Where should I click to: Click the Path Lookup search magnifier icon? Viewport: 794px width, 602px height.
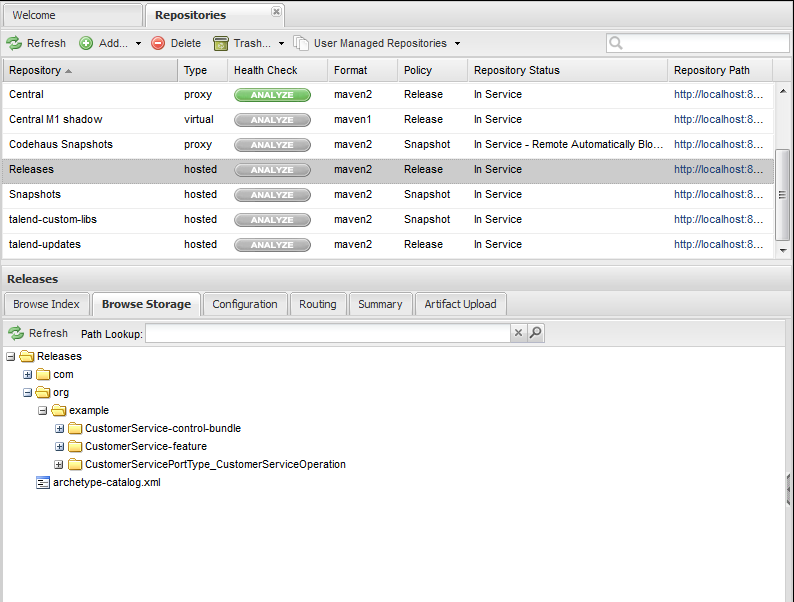click(536, 333)
